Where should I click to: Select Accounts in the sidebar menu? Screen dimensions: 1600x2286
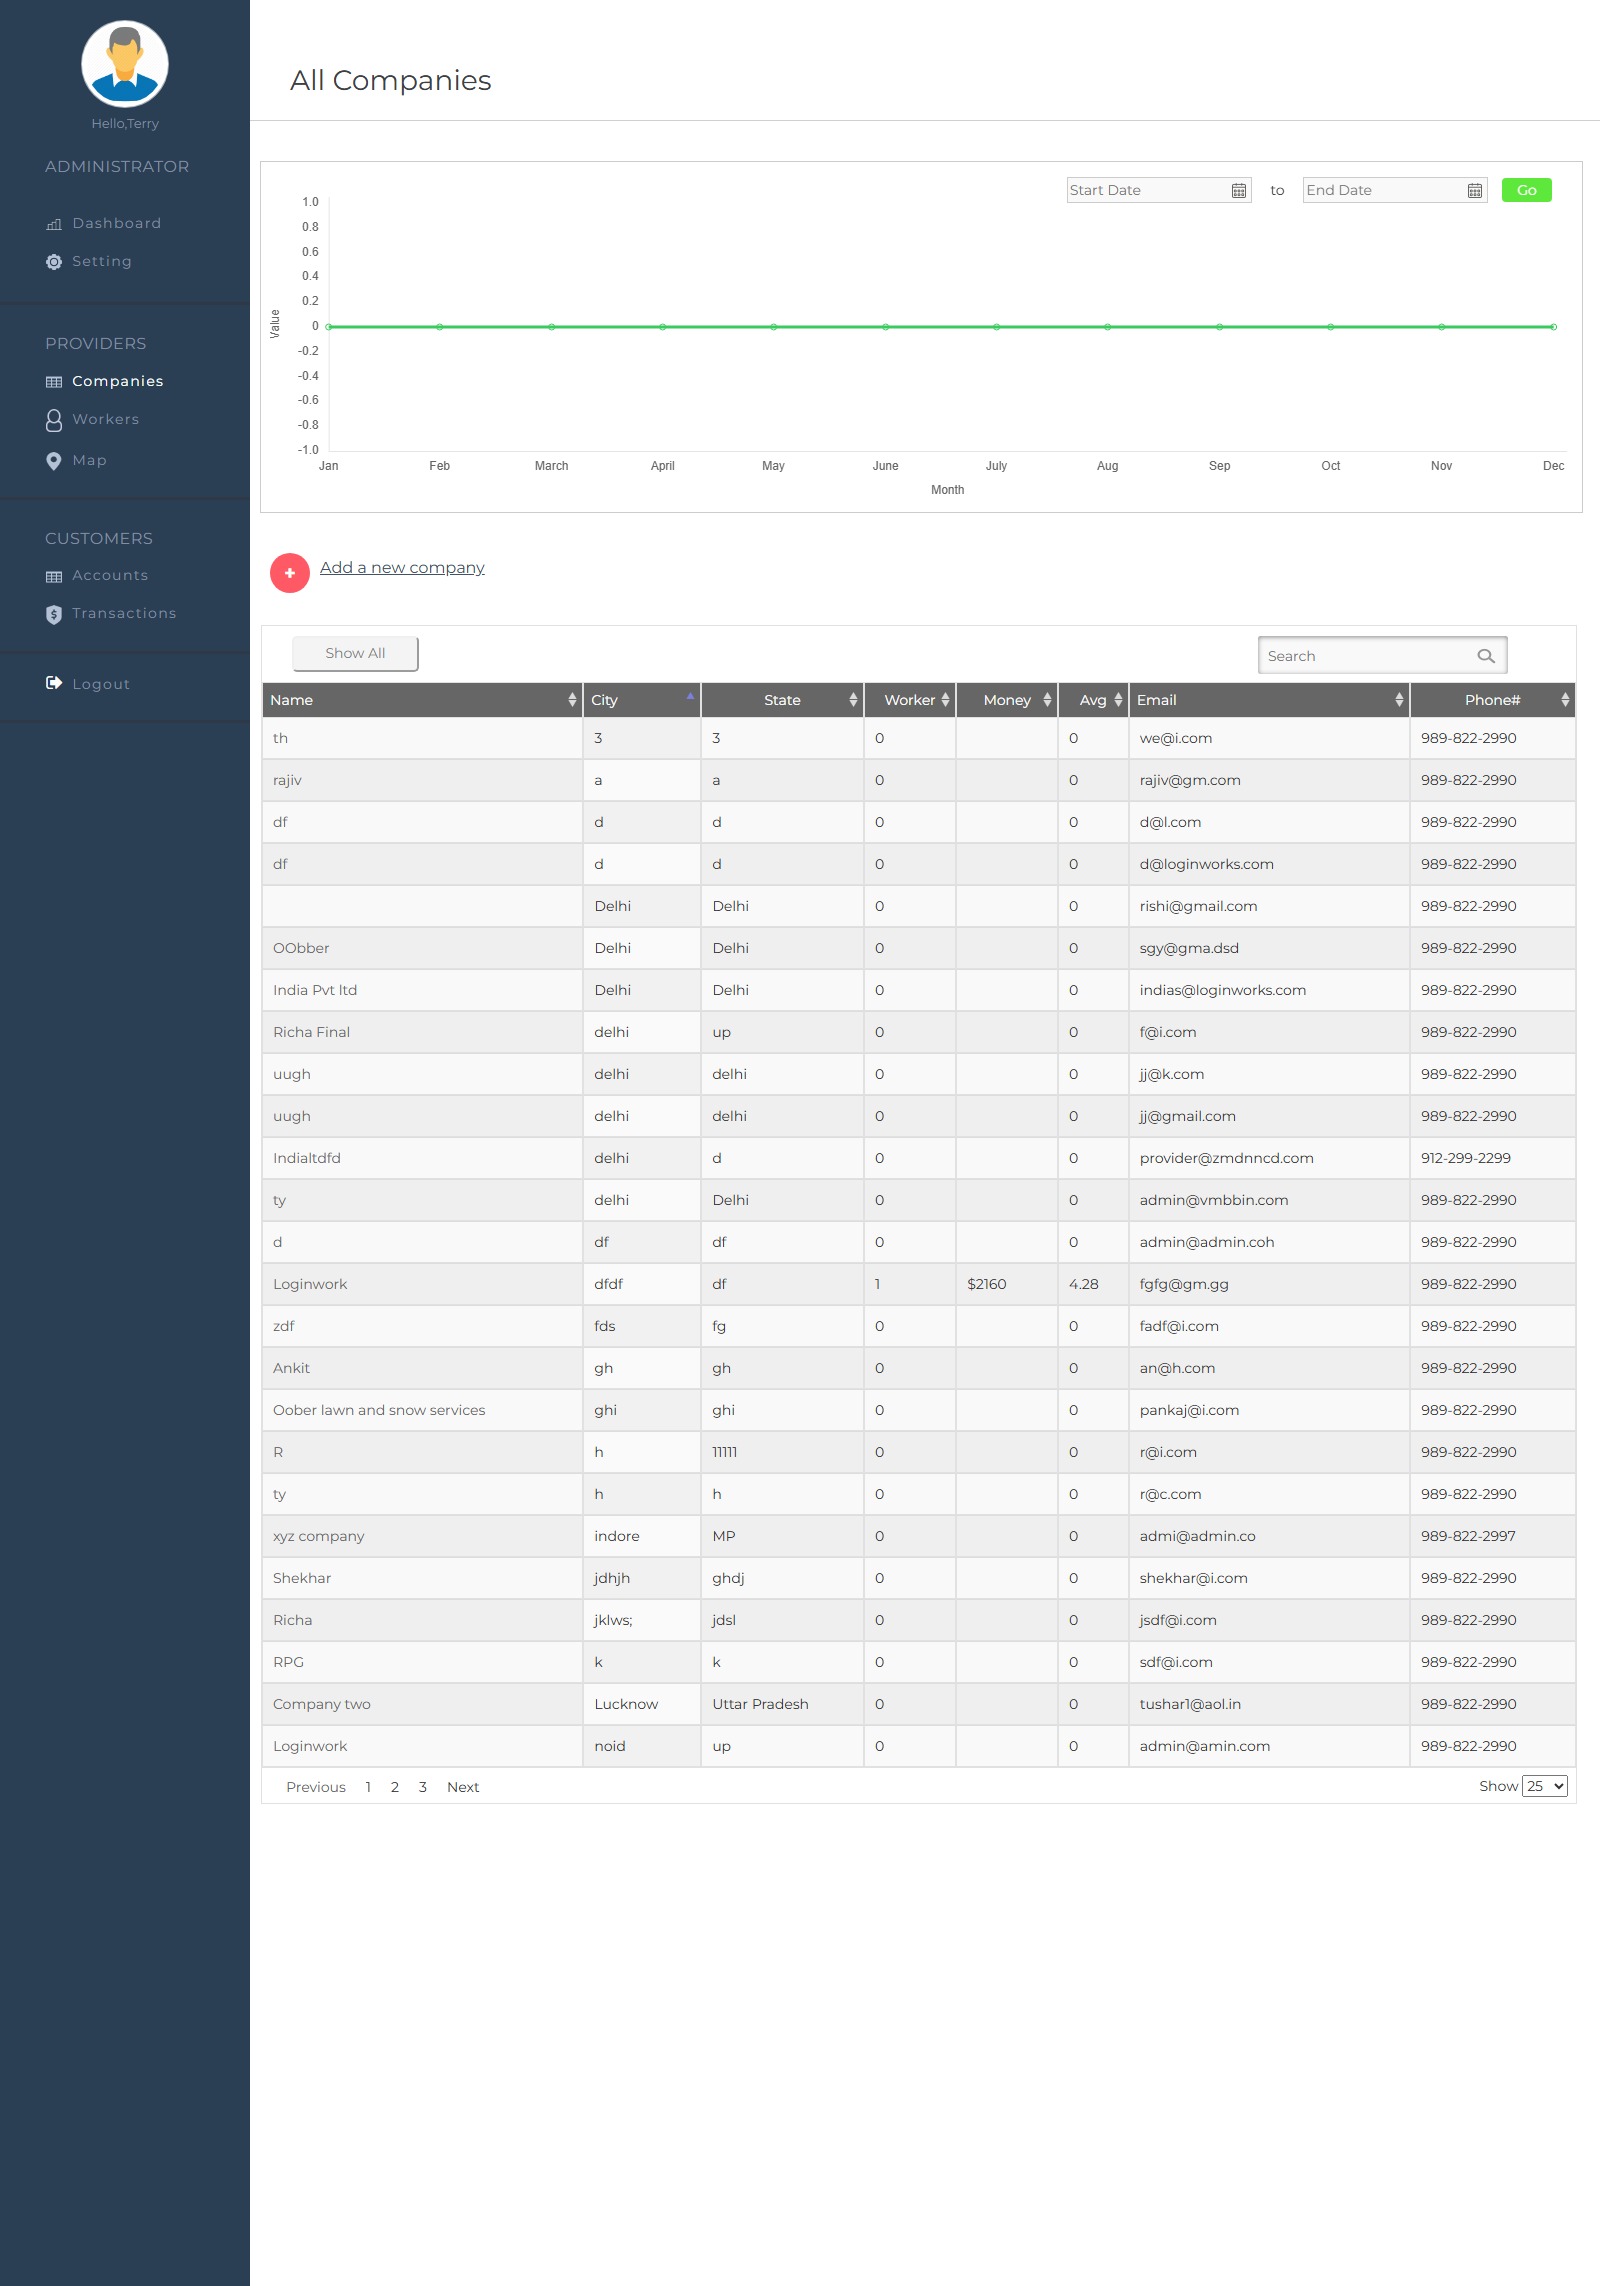click(110, 575)
